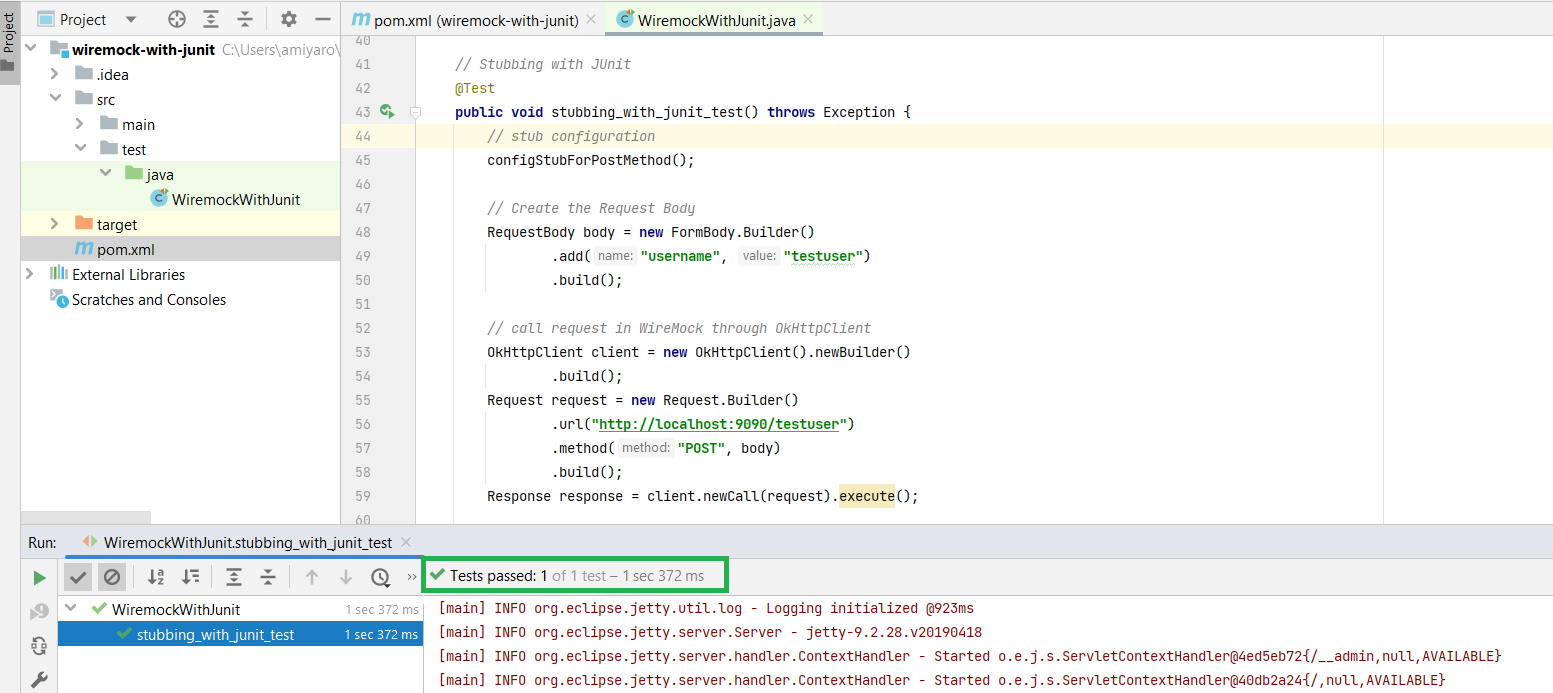Select pom.xml in the project tree

[x=125, y=249]
